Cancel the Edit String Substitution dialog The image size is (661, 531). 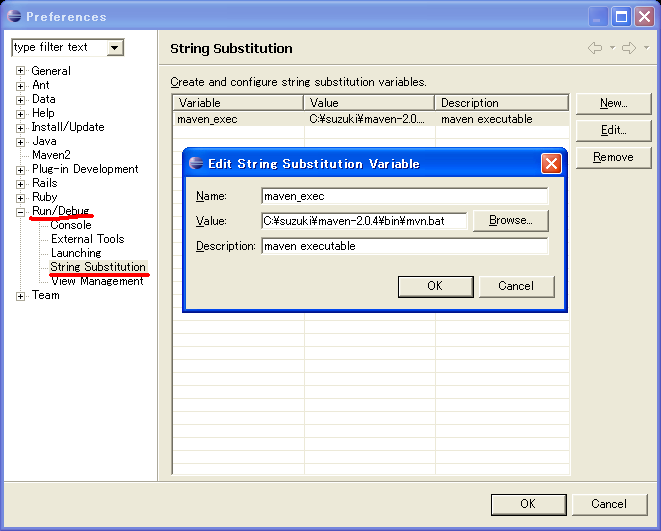tap(515, 286)
